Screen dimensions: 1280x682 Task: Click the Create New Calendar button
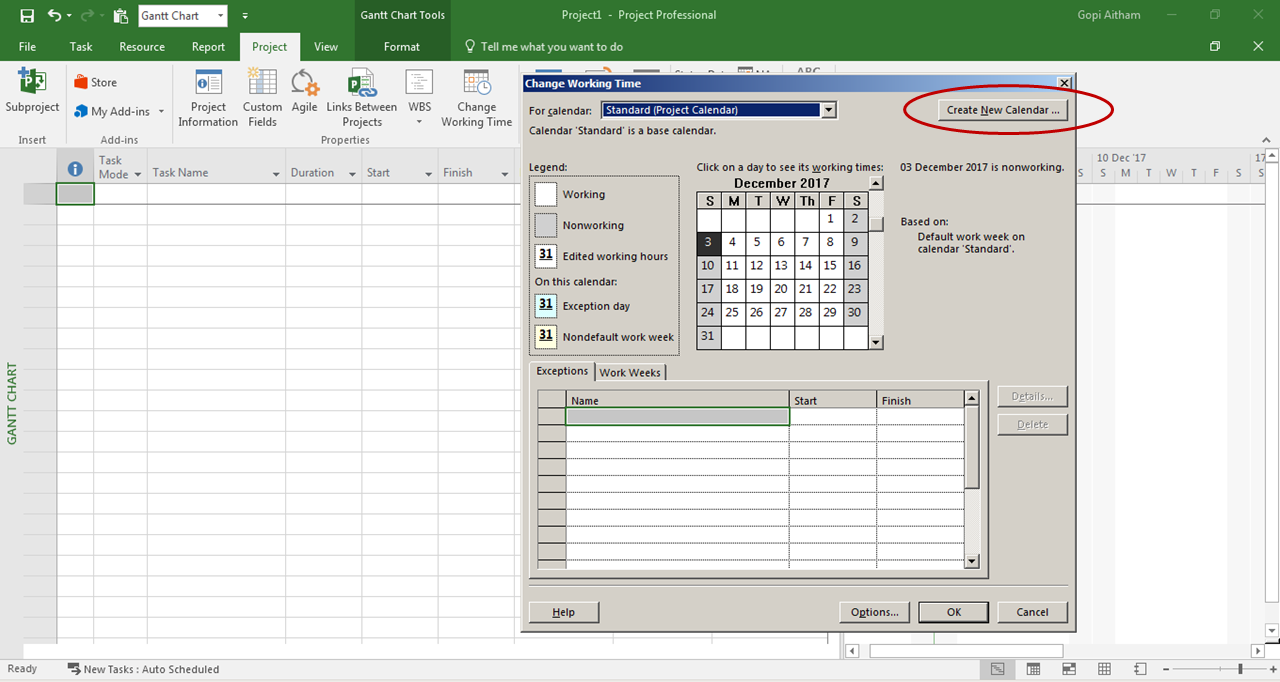(1003, 110)
